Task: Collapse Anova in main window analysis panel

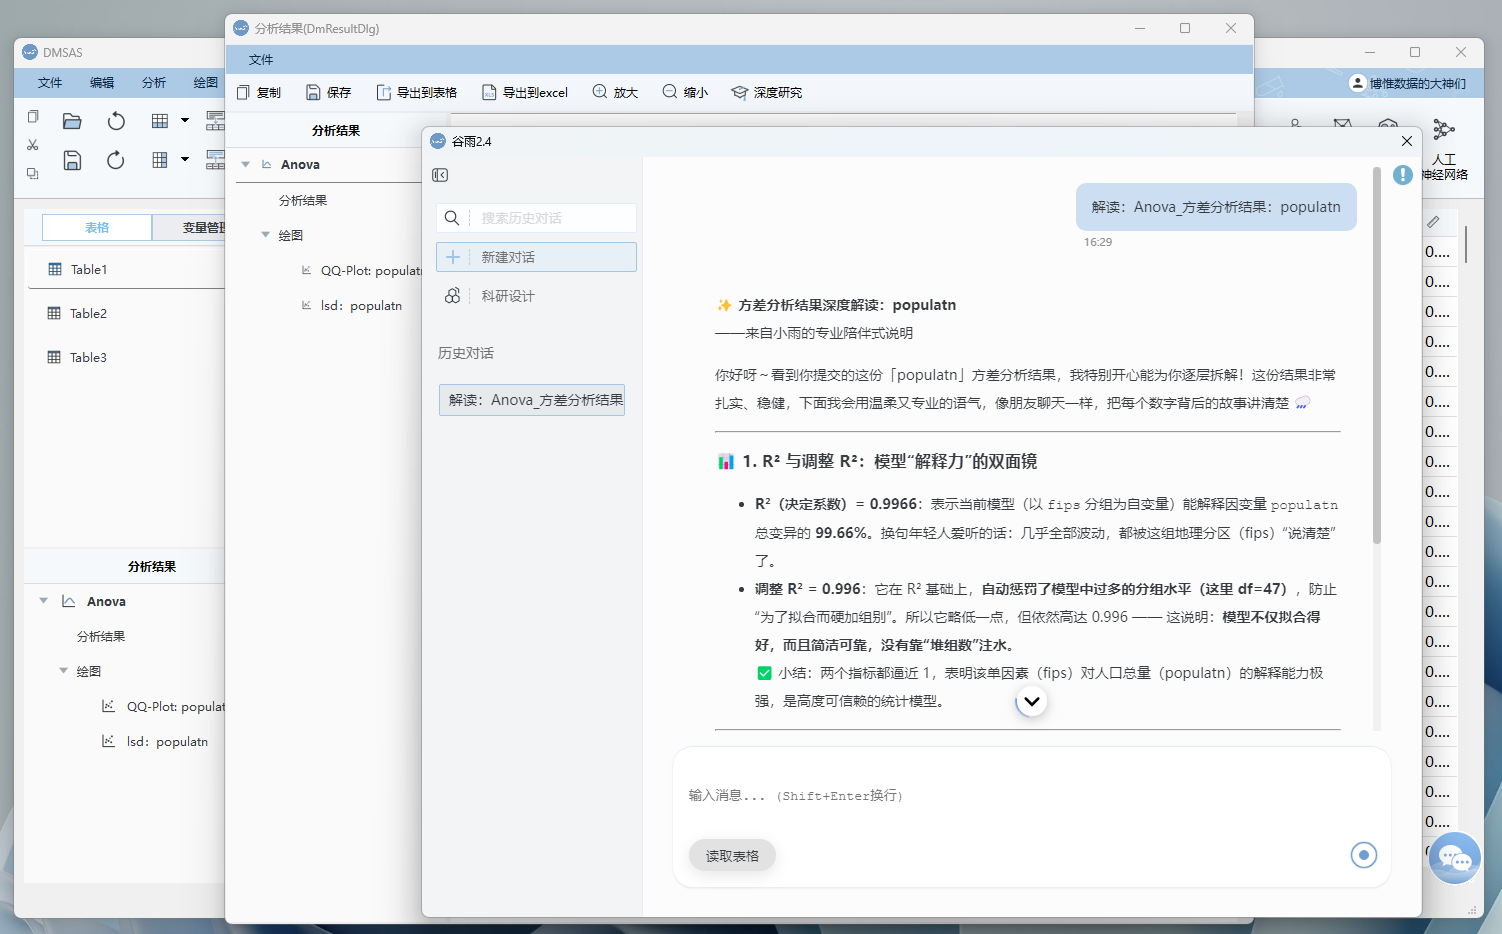Action: pos(43,601)
